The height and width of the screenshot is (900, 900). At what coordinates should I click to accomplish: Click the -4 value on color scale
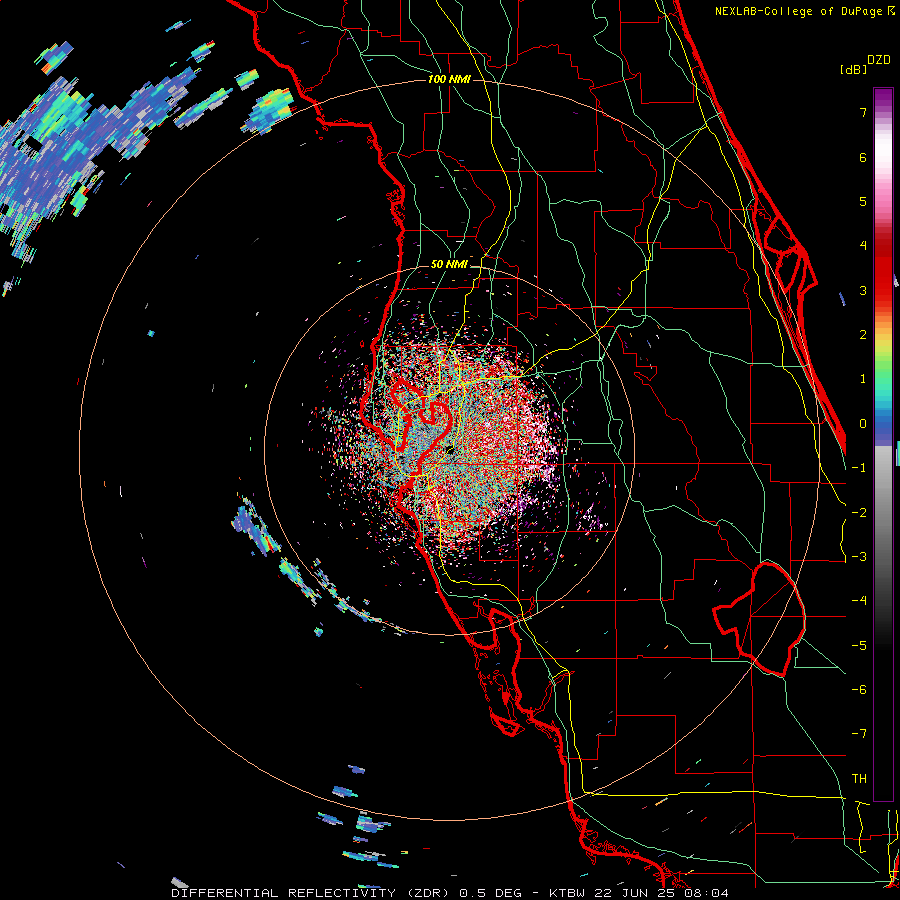point(859,601)
